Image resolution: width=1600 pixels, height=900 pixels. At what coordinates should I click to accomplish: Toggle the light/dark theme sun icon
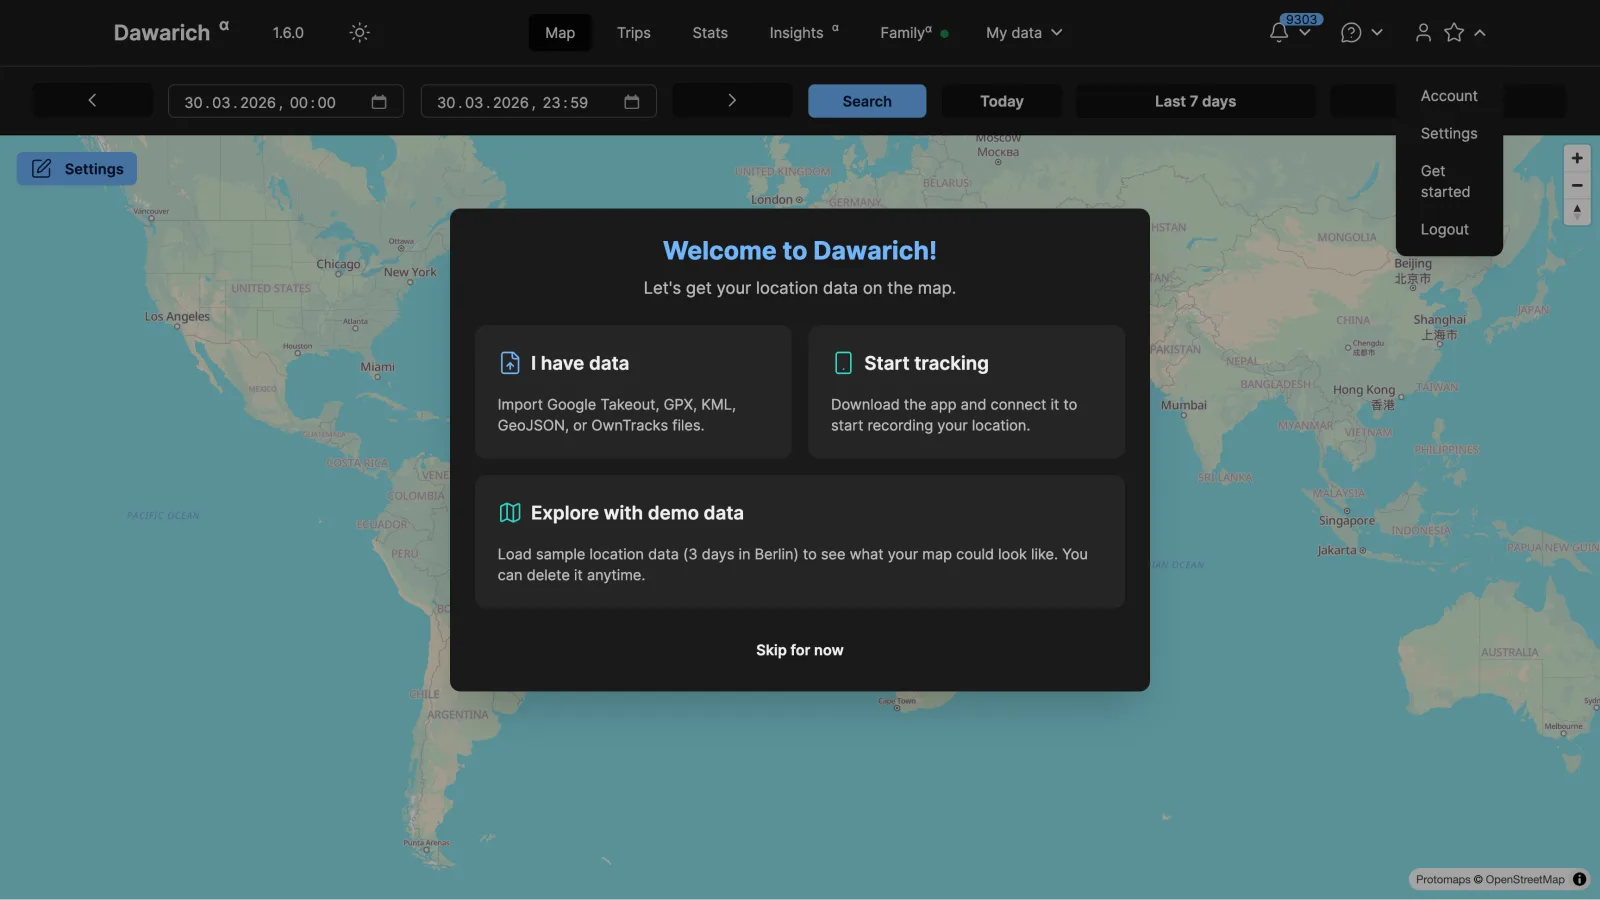point(359,33)
